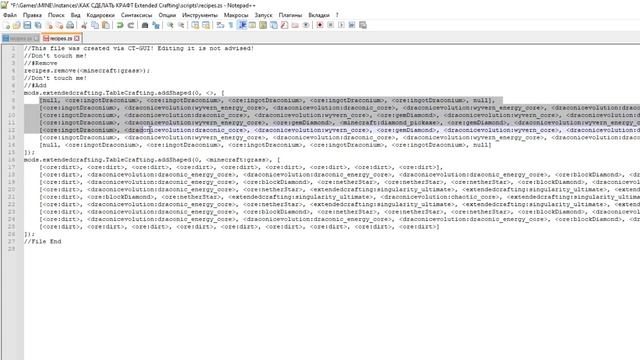Screen dimensions: 640x360
Task: Open Folder as Workspace toolbar icon
Action: pos(295,25)
